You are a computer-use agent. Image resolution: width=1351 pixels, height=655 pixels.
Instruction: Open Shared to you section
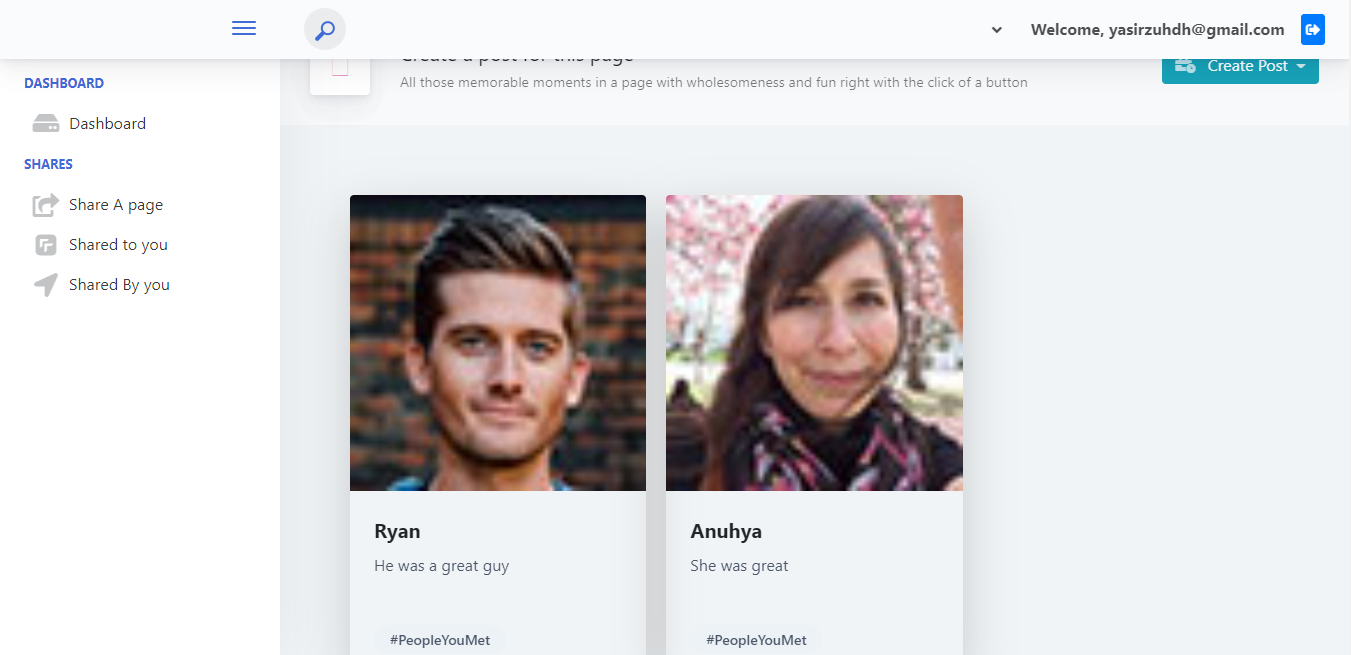118,245
